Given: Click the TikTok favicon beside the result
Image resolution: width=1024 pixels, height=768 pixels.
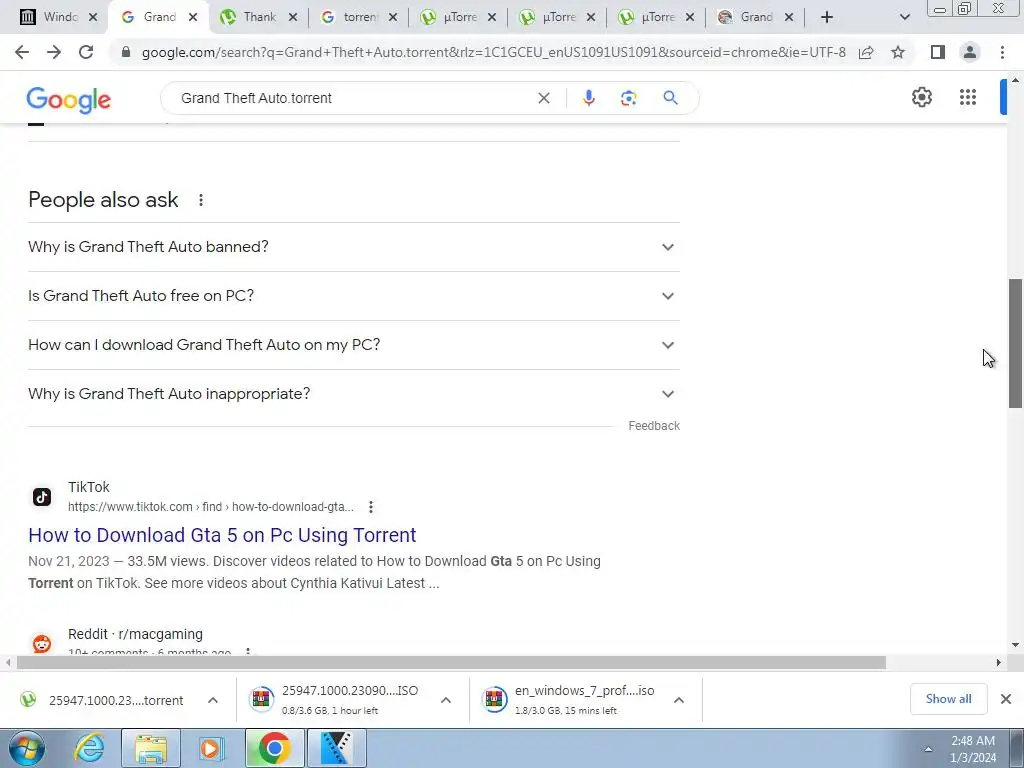Looking at the screenshot, I should pyautogui.click(x=42, y=497).
